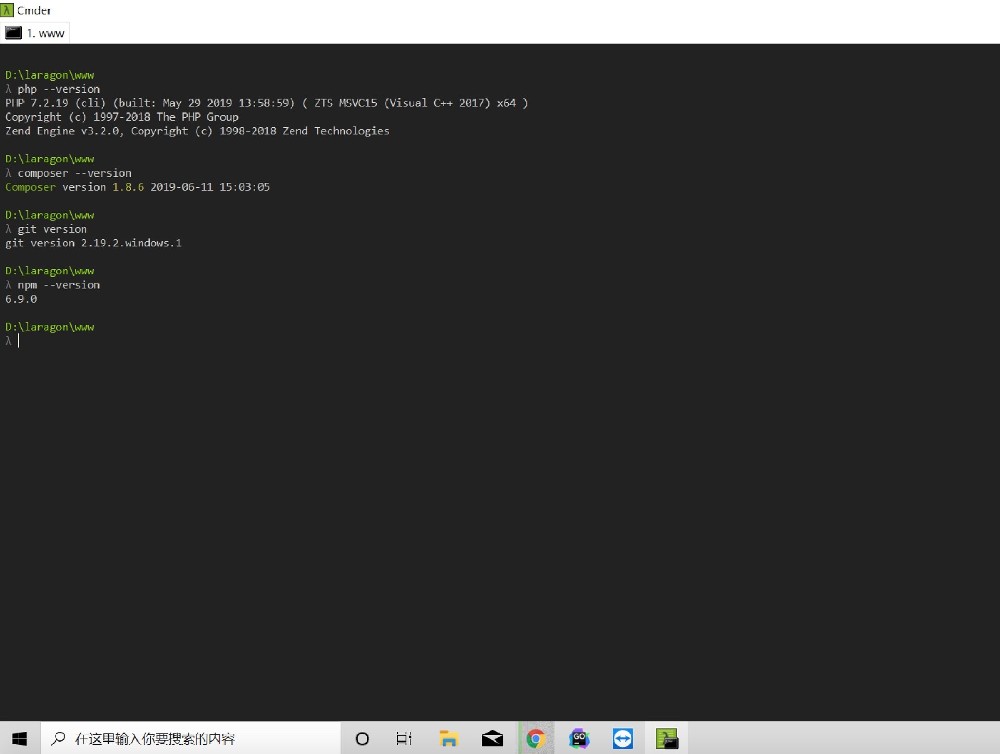The height and width of the screenshot is (754, 1000).
Task: Click the Cmder terminal icon in taskbar
Action: [x=666, y=739]
